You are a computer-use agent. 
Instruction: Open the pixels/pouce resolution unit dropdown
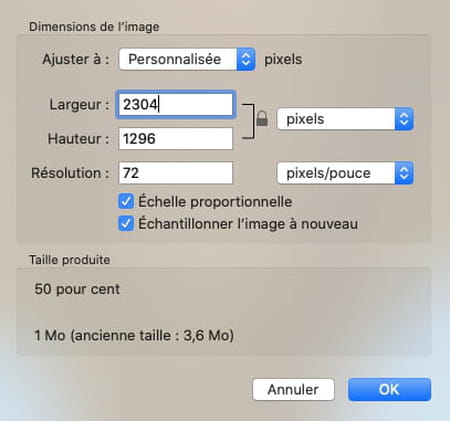click(x=345, y=173)
